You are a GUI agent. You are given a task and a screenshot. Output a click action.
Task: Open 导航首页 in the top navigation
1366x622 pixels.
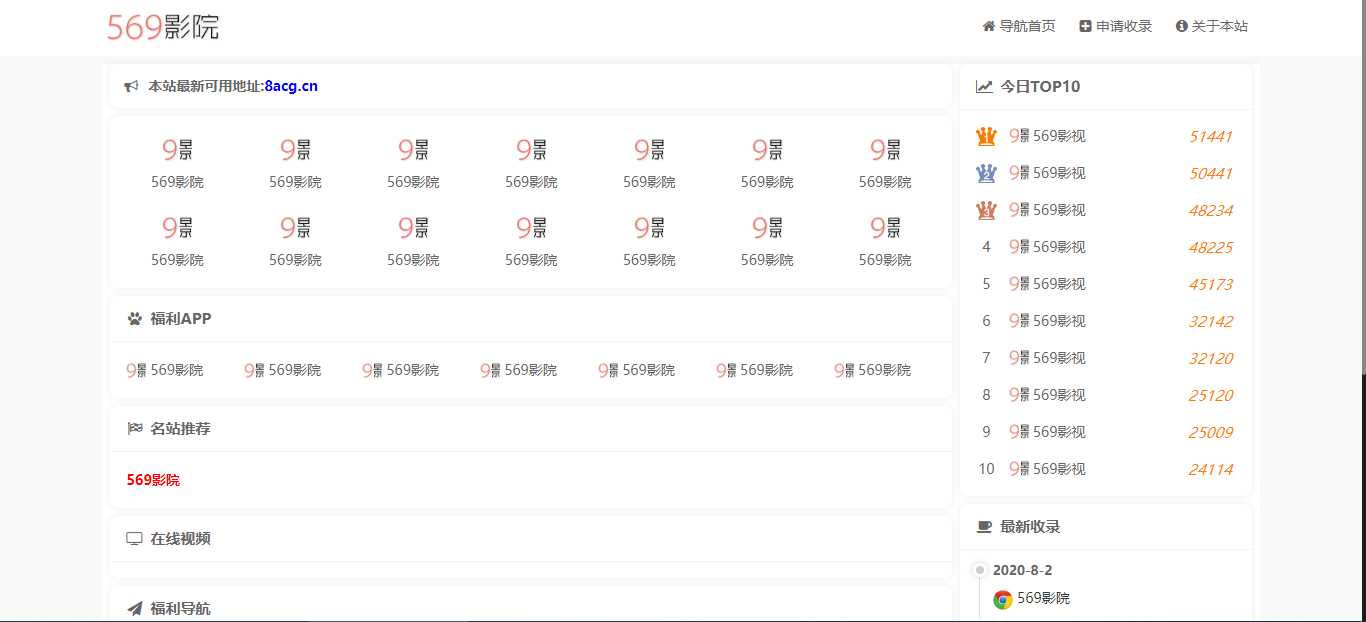coord(1018,26)
